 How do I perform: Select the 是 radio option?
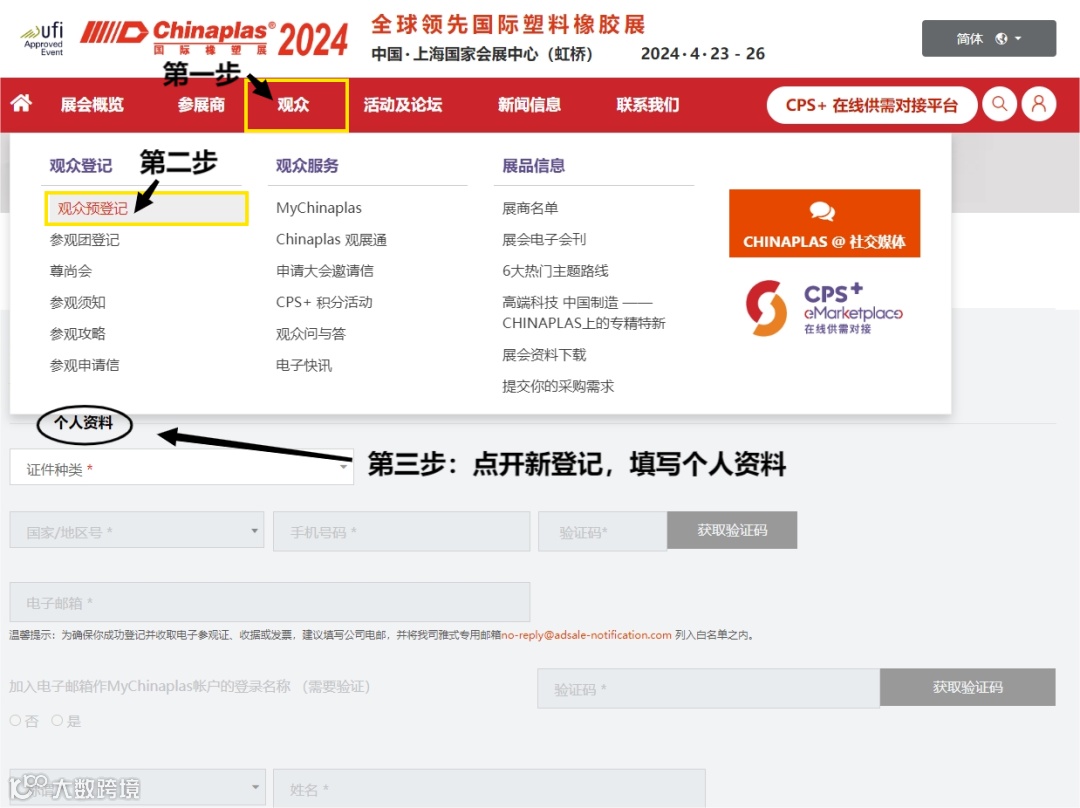point(57,721)
